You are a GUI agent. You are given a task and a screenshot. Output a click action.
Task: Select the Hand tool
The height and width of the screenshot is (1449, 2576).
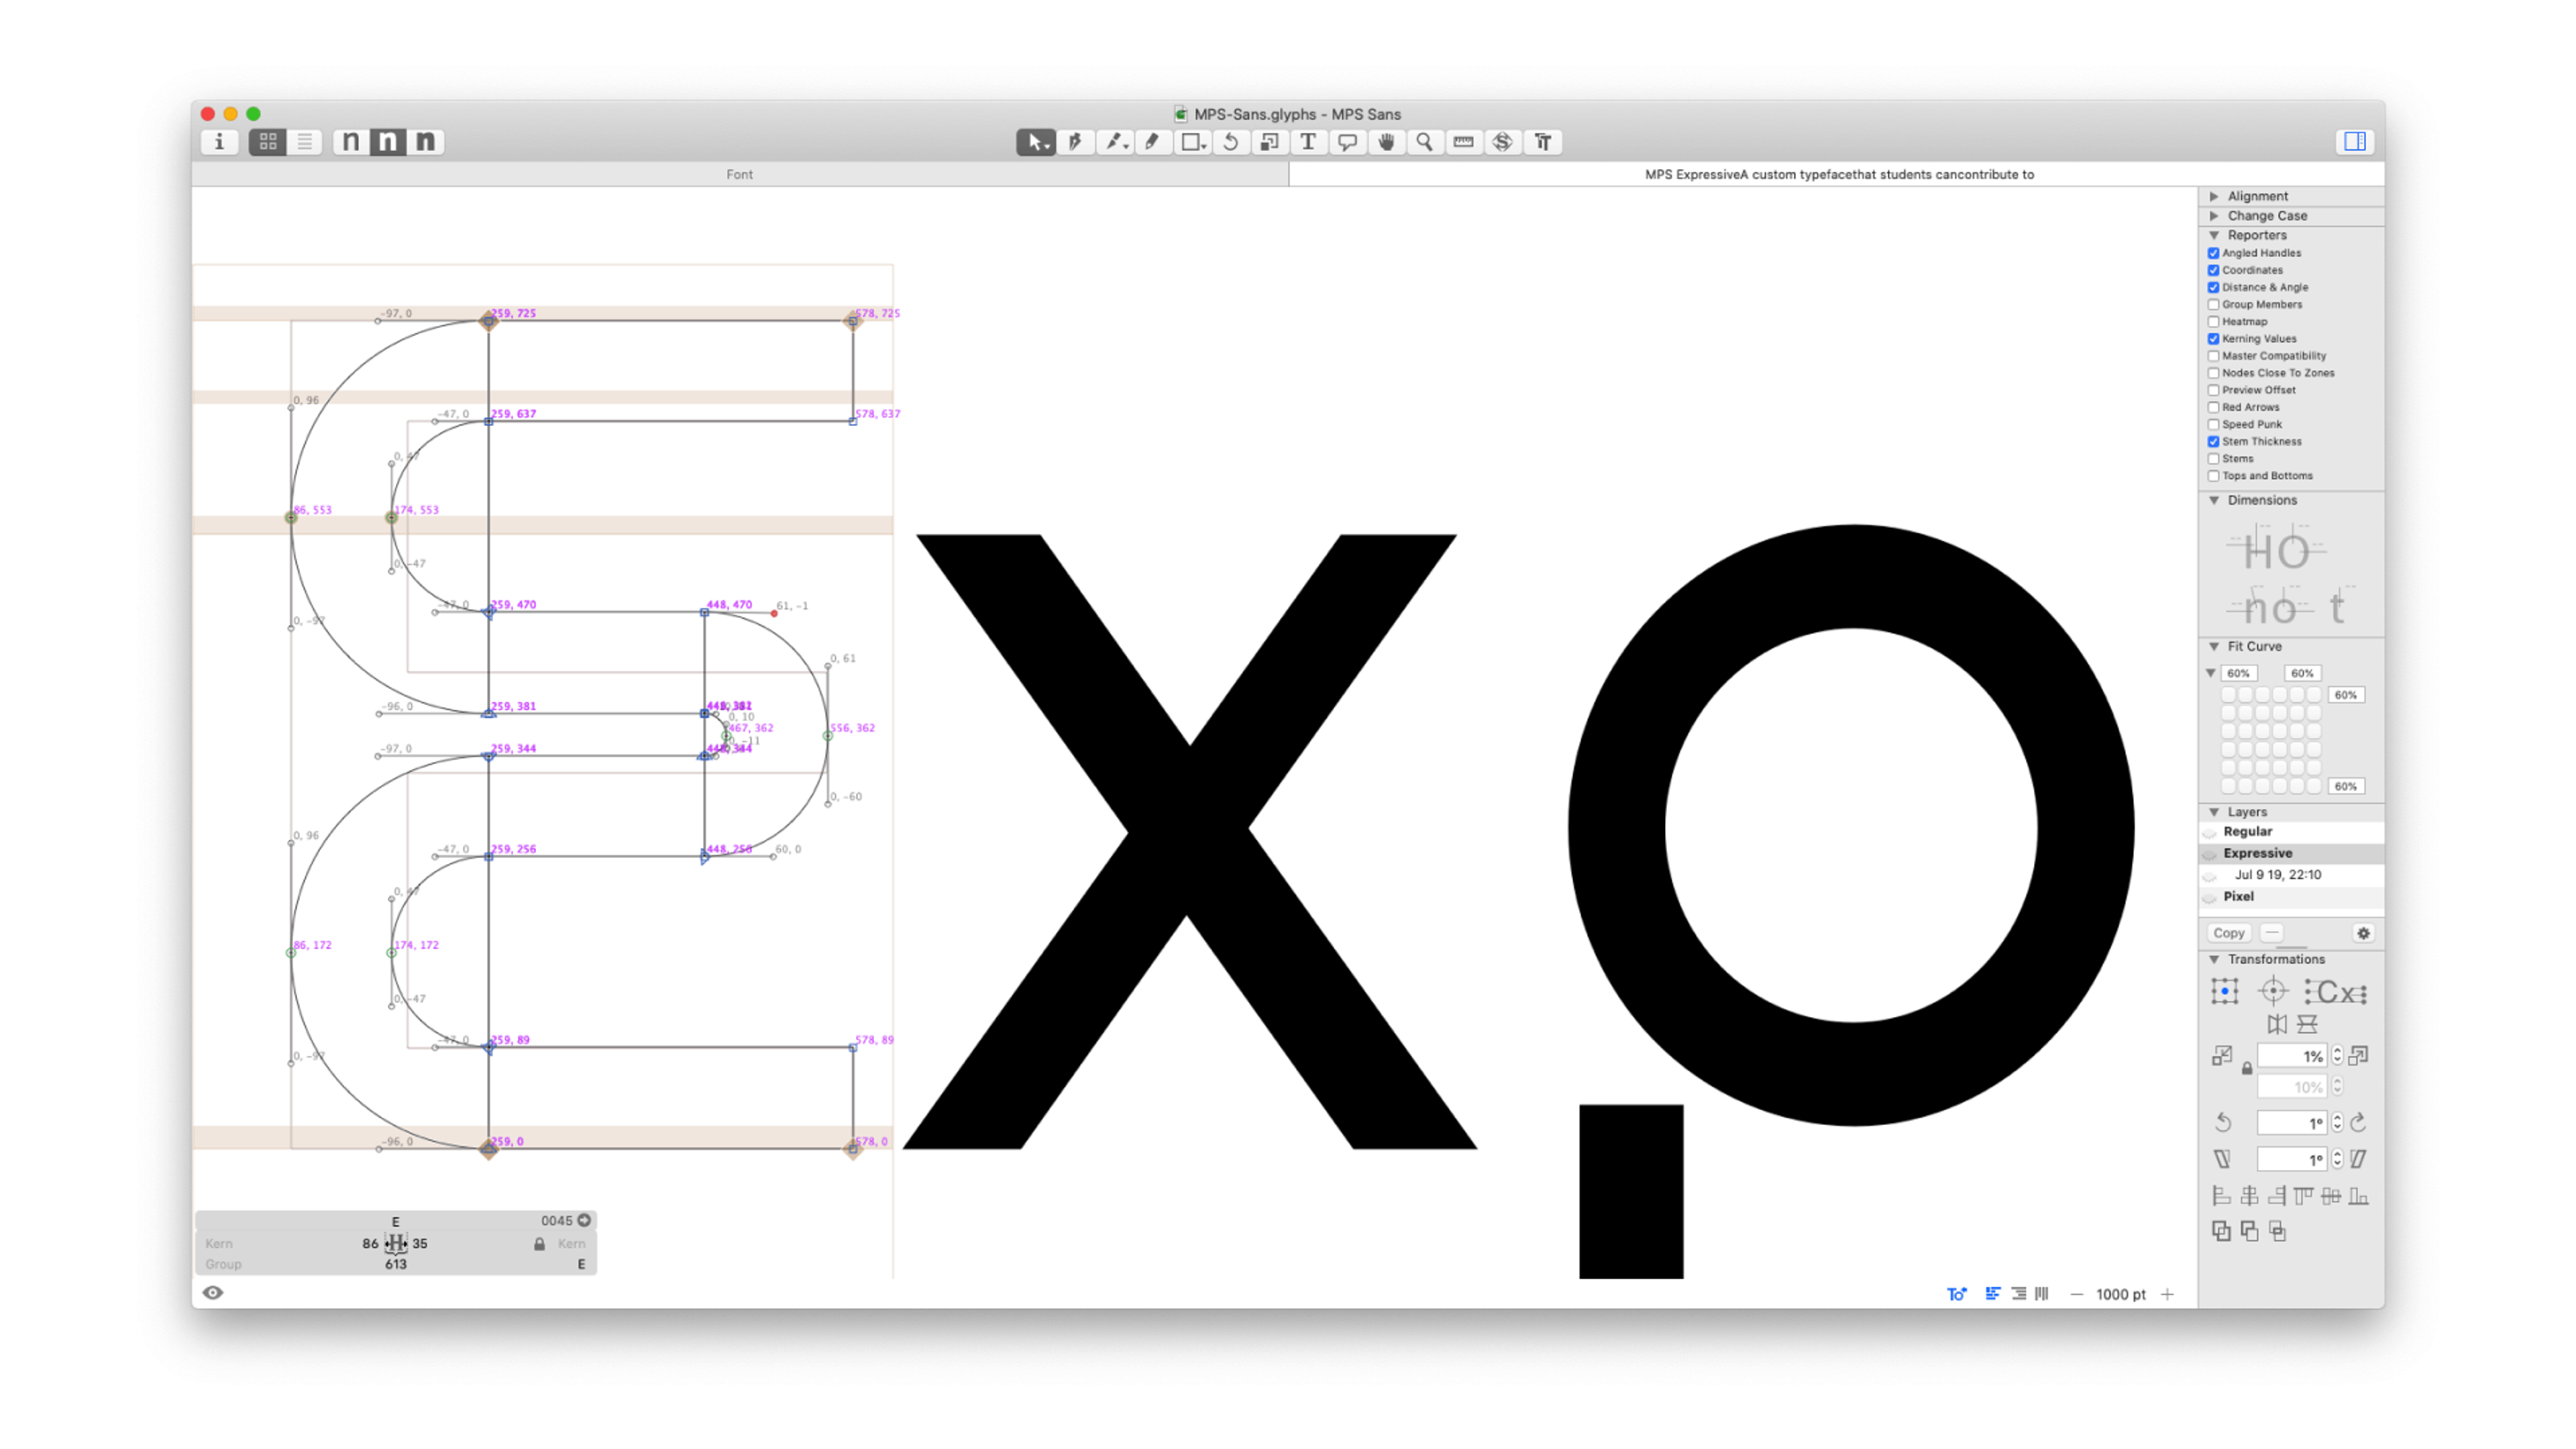tap(1386, 142)
